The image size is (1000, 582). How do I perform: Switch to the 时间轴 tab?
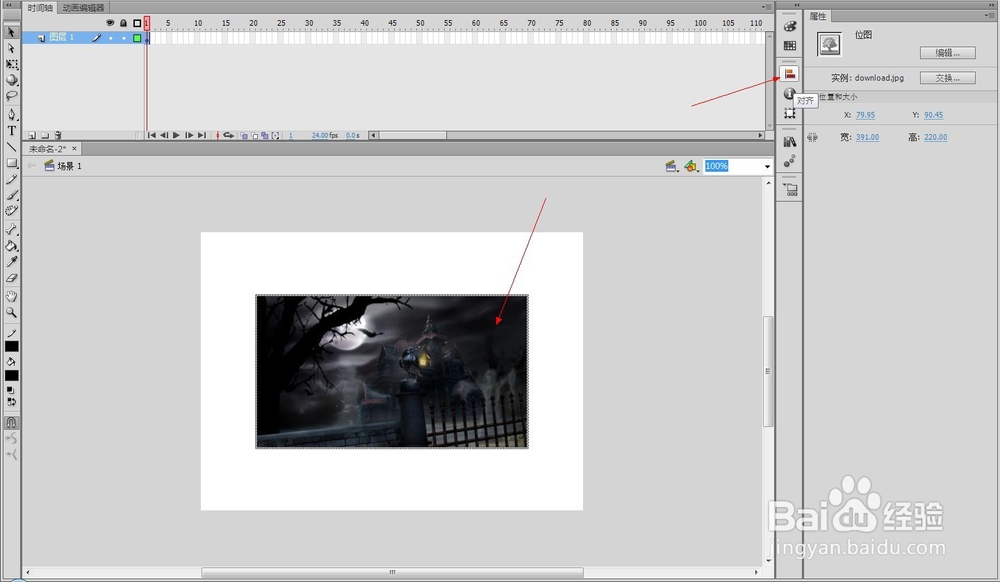tap(40, 8)
